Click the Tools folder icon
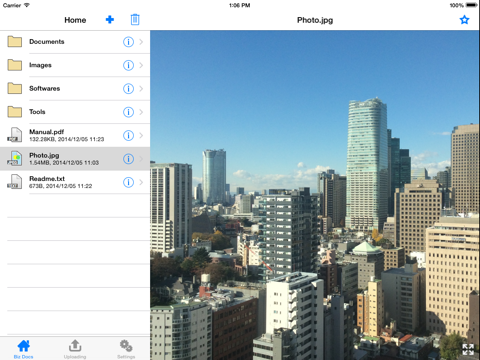480x360 pixels. [15, 112]
